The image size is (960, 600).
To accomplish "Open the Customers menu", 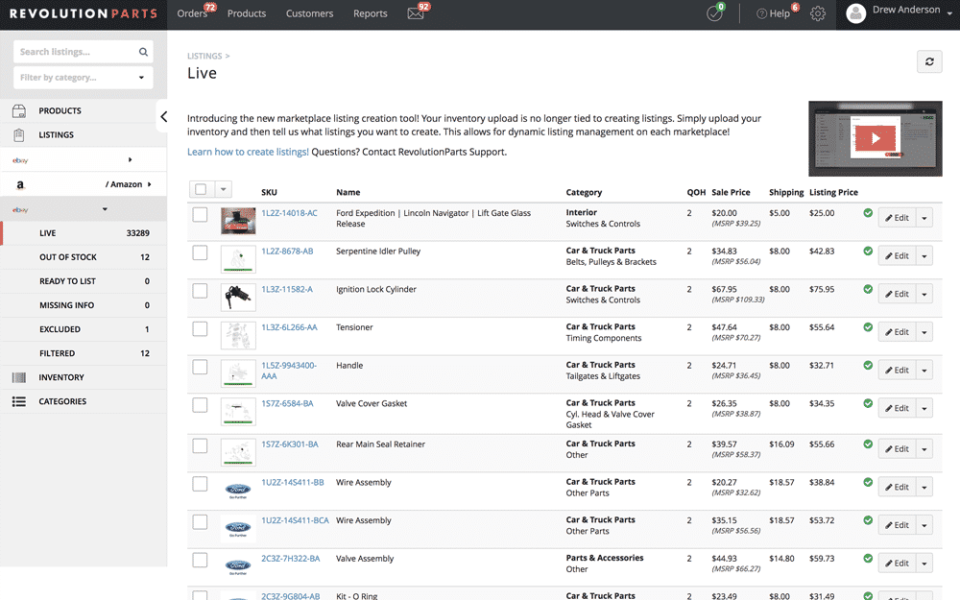I will (x=309, y=14).
